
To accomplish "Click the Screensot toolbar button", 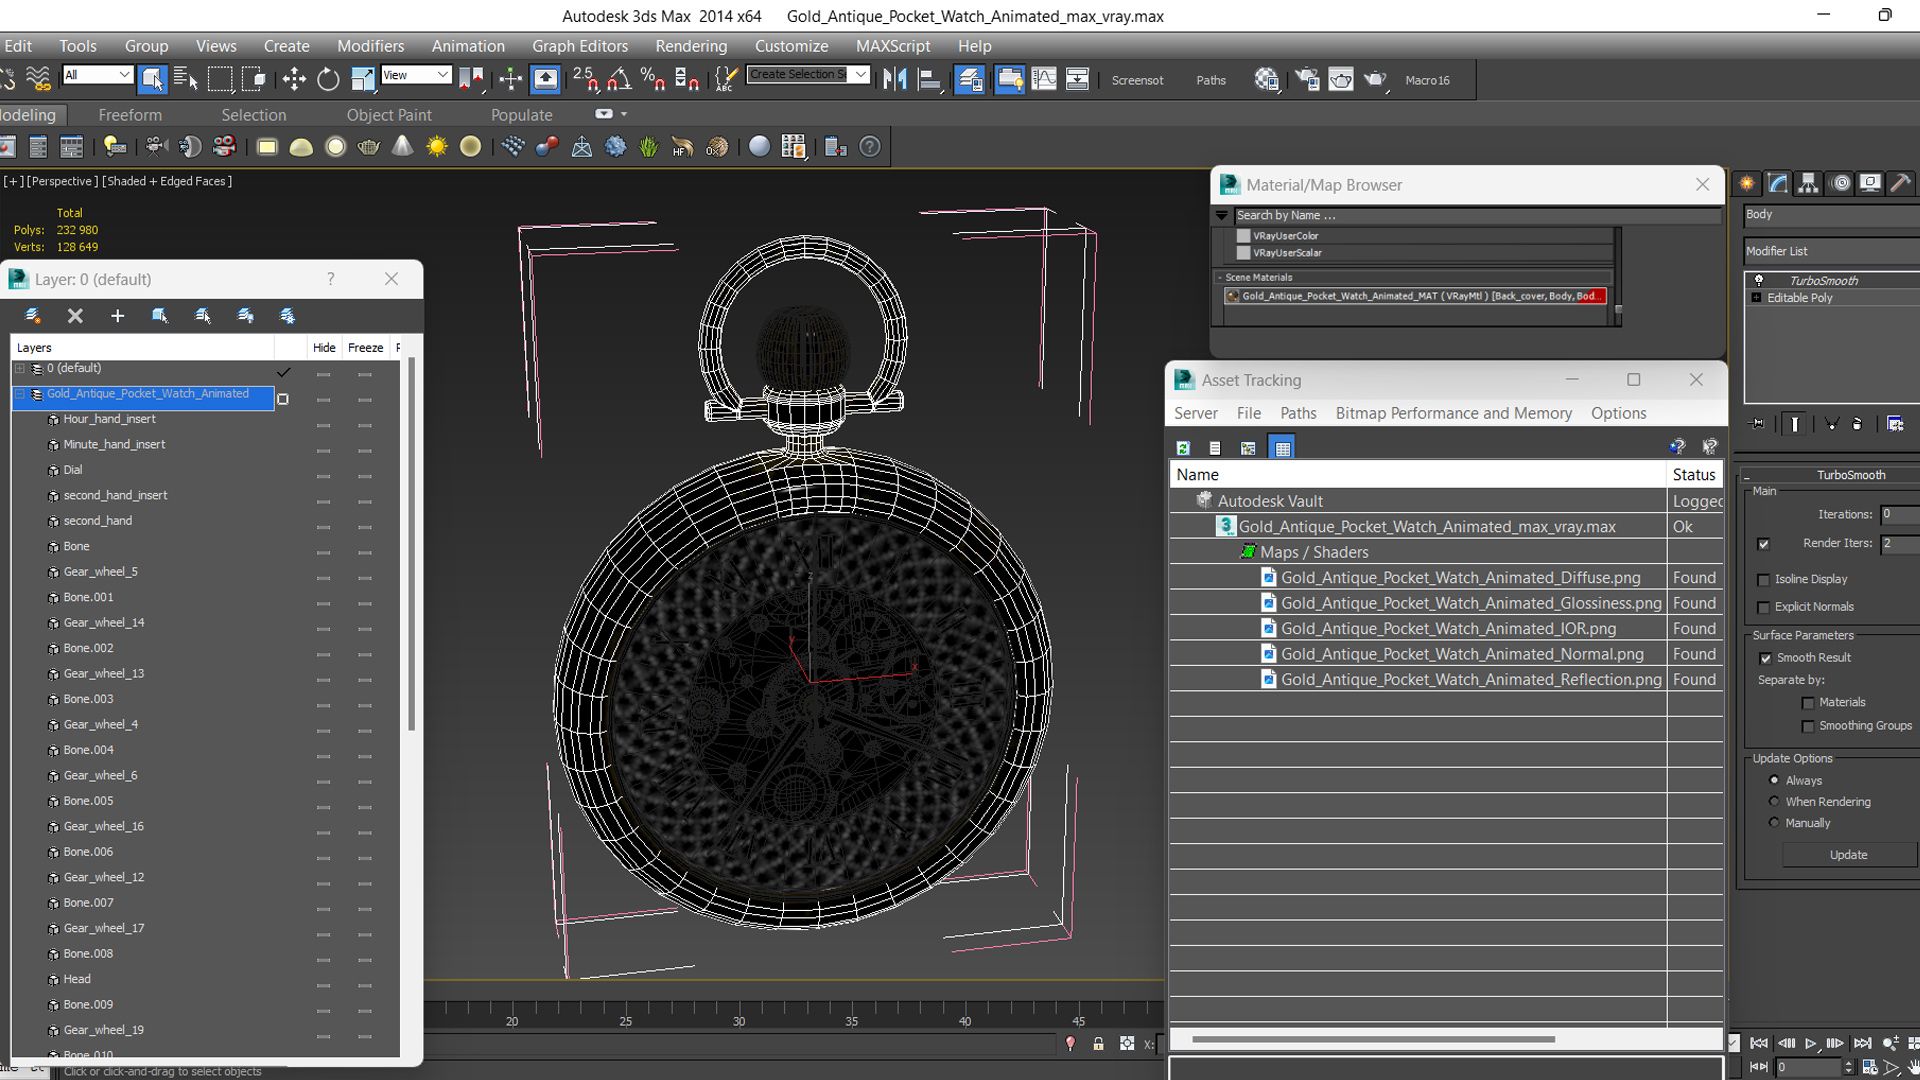I will coord(1137,80).
